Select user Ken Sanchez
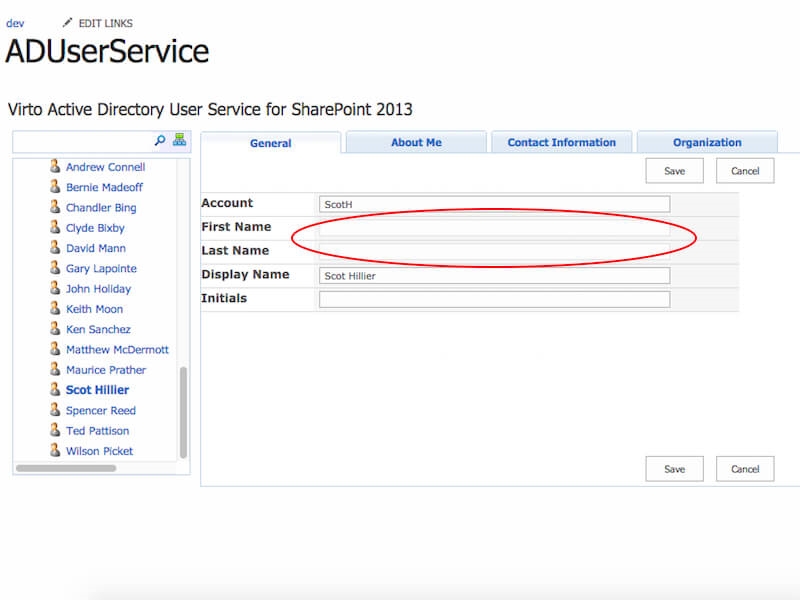 98,330
